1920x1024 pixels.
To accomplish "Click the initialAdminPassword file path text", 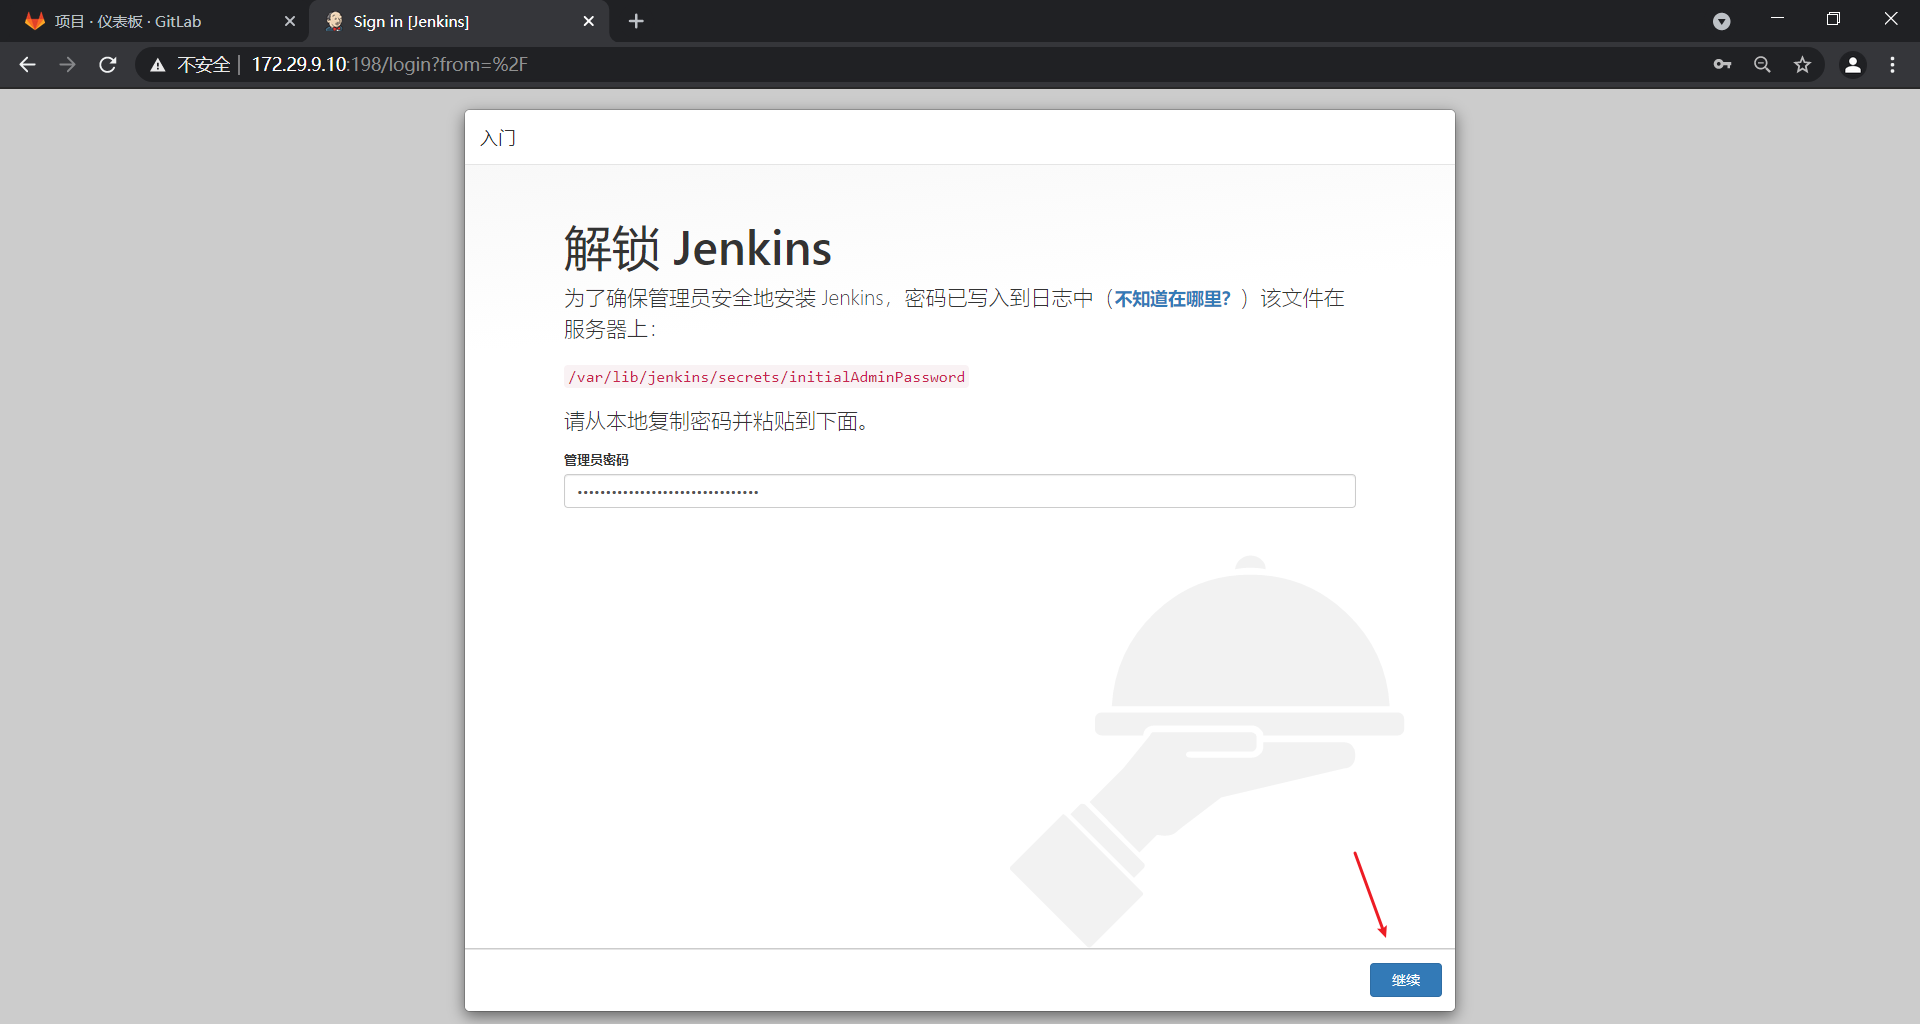I will tap(766, 377).
